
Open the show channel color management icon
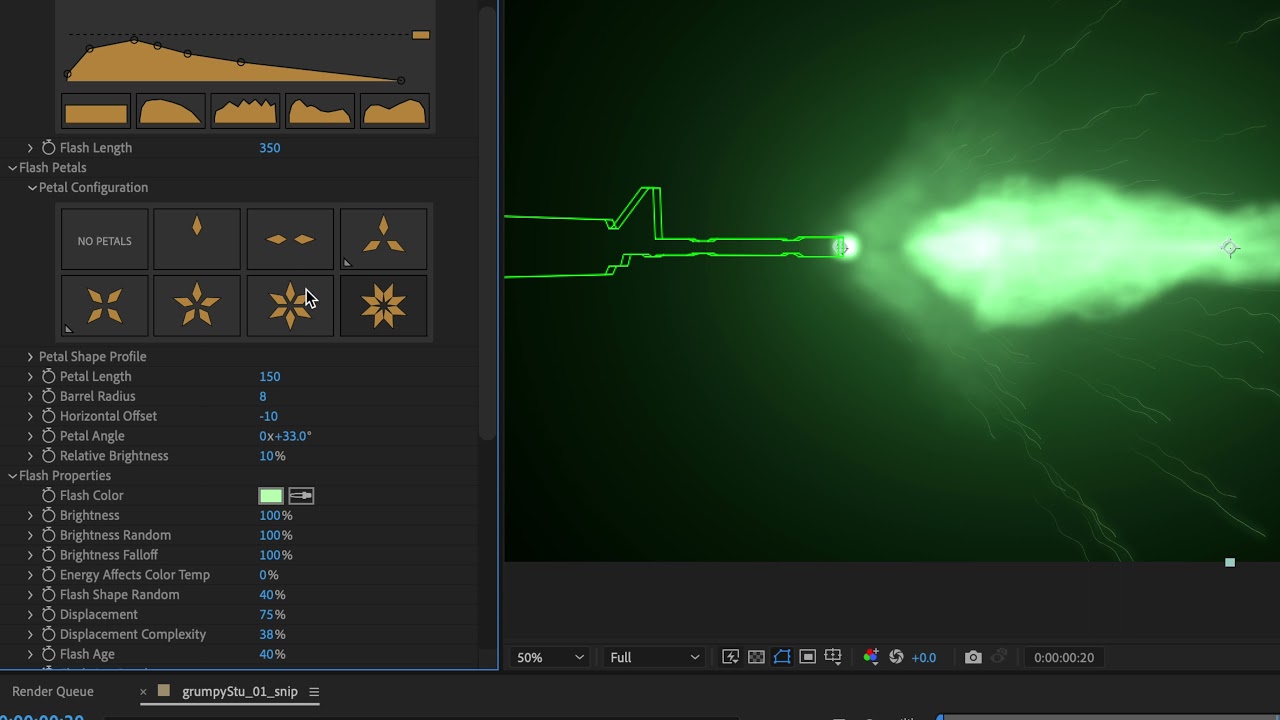pyautogui.click(x=871, y=657)
